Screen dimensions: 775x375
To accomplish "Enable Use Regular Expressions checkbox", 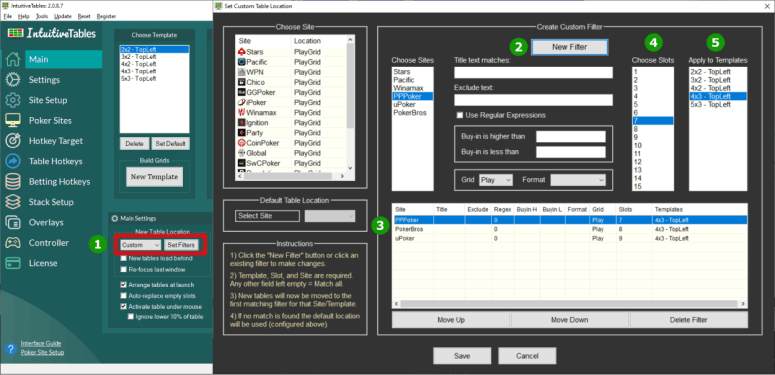I will point(460,115).
